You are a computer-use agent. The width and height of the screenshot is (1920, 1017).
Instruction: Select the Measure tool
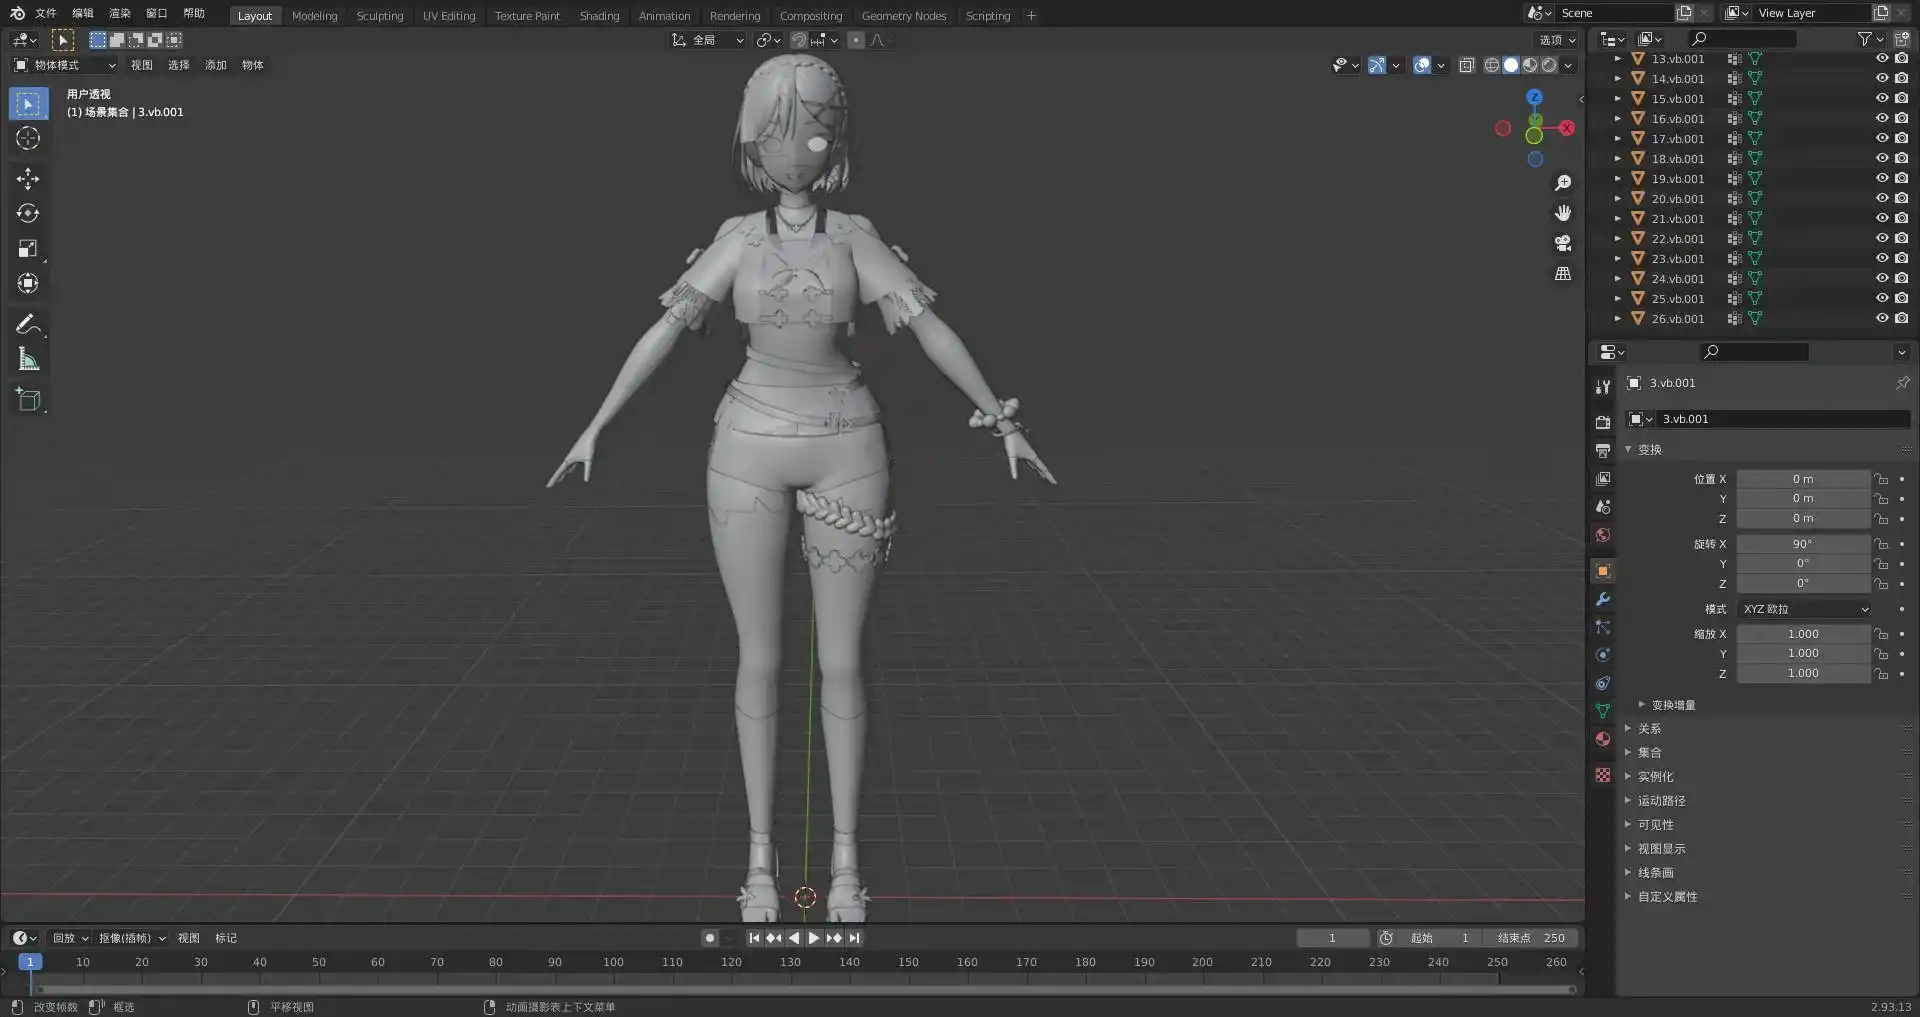point(28,359)
